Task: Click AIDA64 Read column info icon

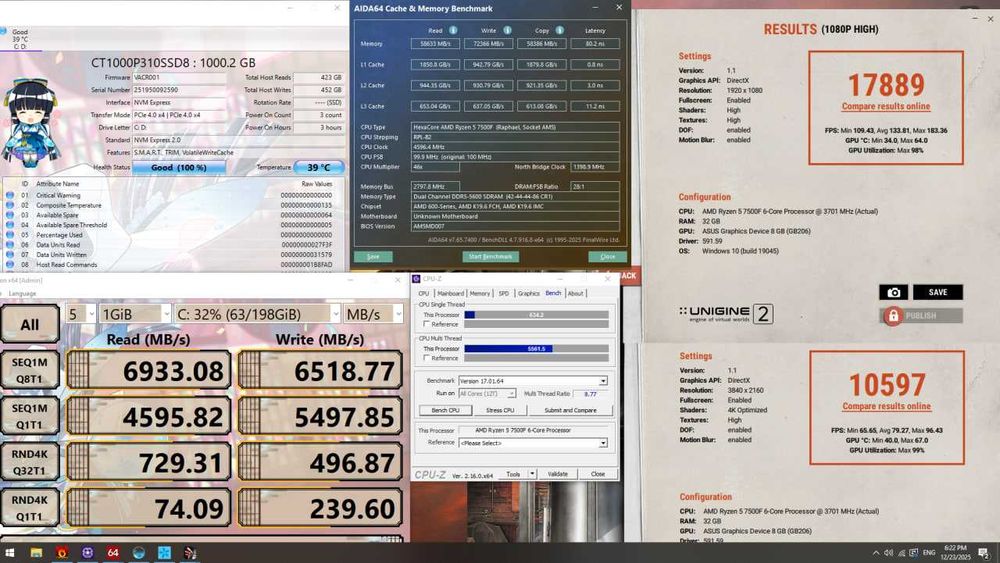Action: (x=453, y=30)
